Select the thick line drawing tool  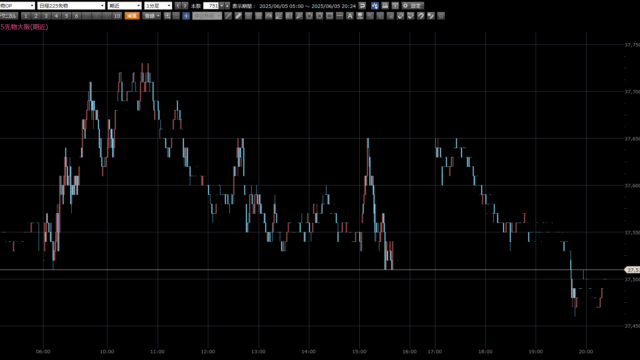[x=238, y=16]
